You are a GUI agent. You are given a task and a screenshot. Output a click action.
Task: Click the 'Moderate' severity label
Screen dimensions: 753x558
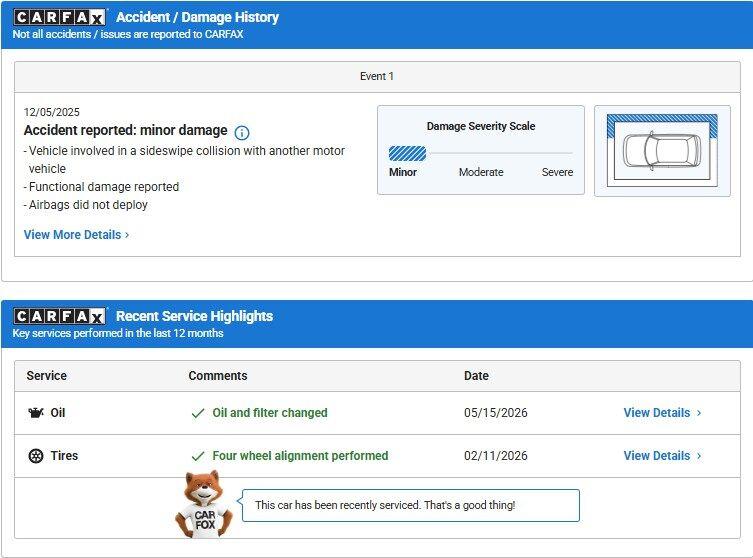point(481,172)
